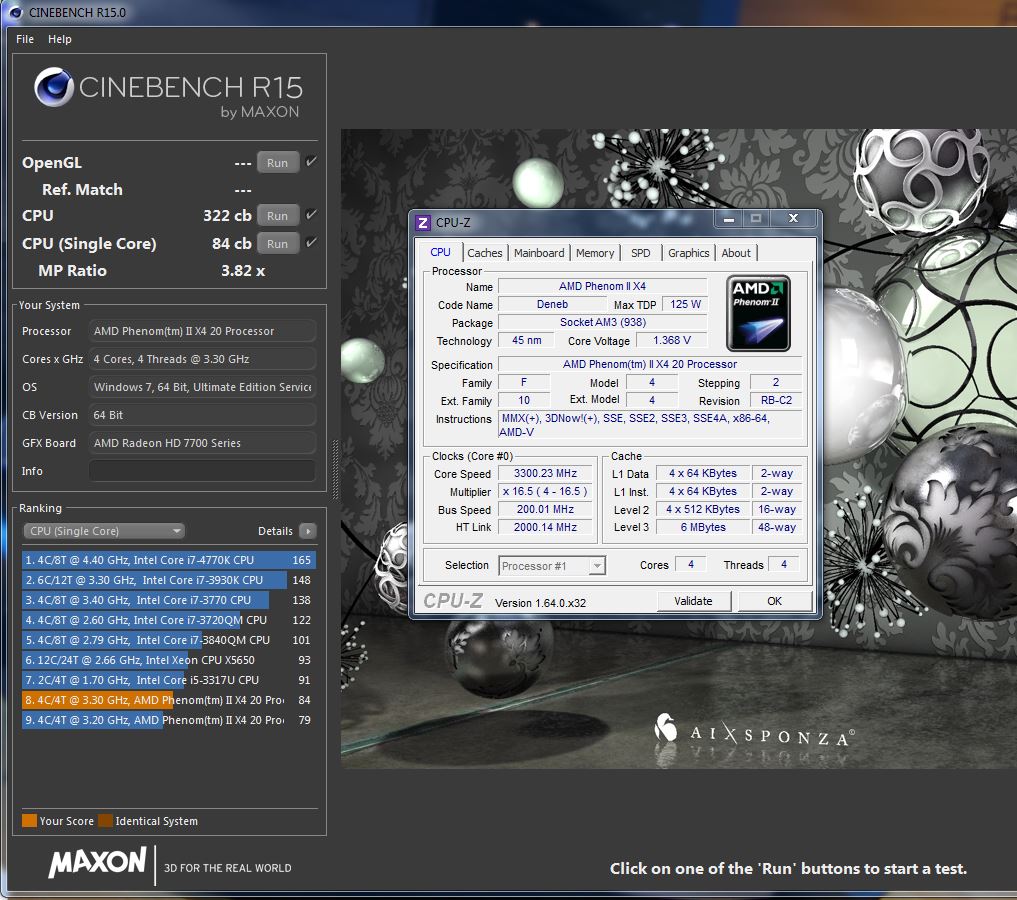The image size is (1017, 900).
Task: Click the AIXSPONZA logo in the render
Action: pos(754,731)
